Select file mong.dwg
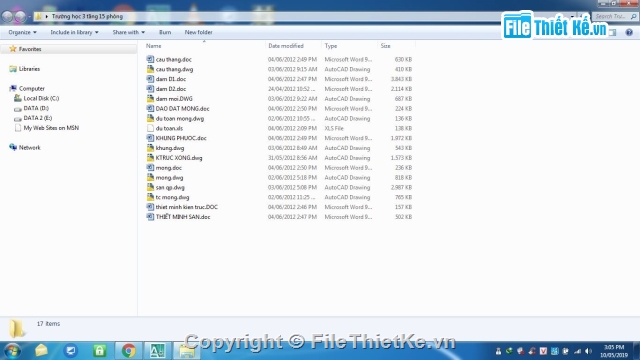 pos(169,178)
